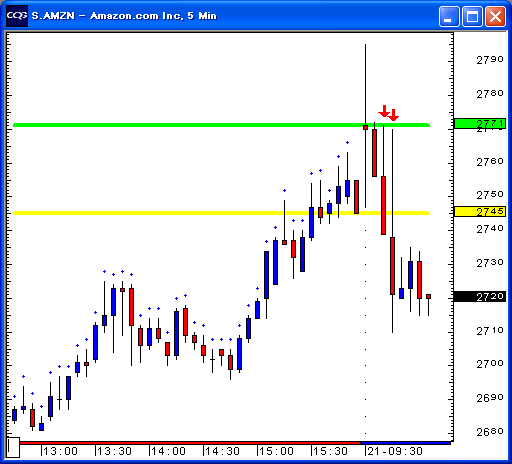Click the blue session bar segment
512x464 pixels.
[406, 443]
